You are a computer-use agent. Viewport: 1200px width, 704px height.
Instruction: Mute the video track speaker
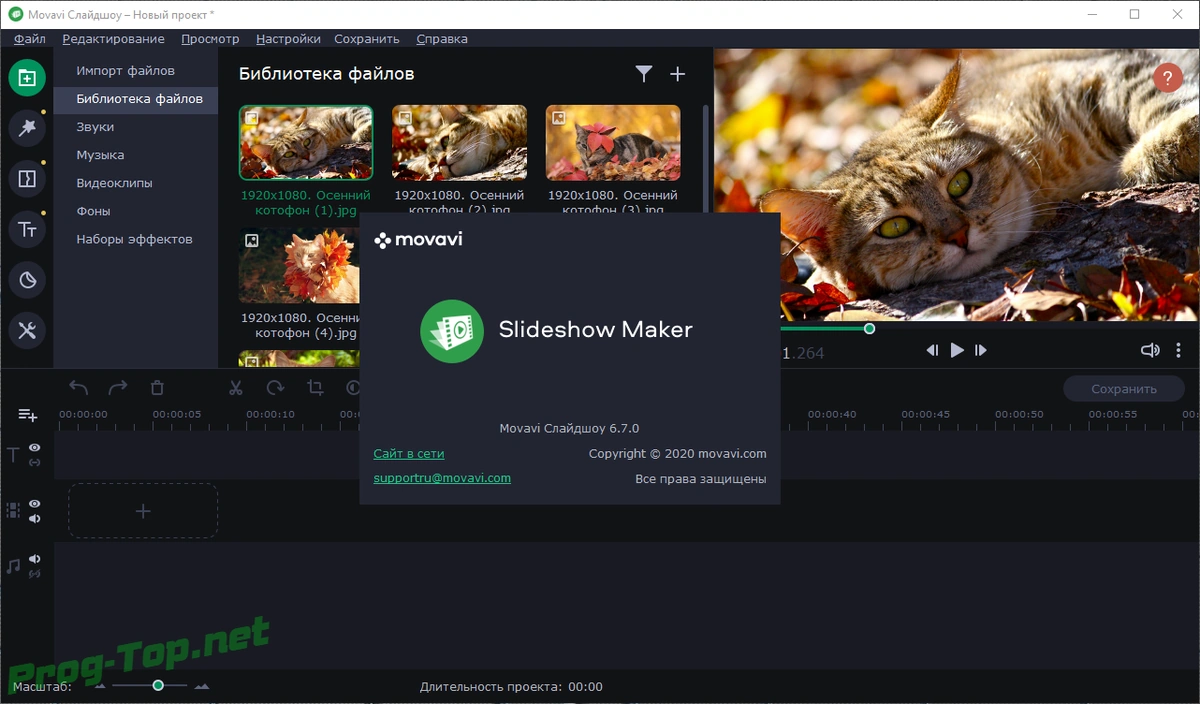coord(35,518)
